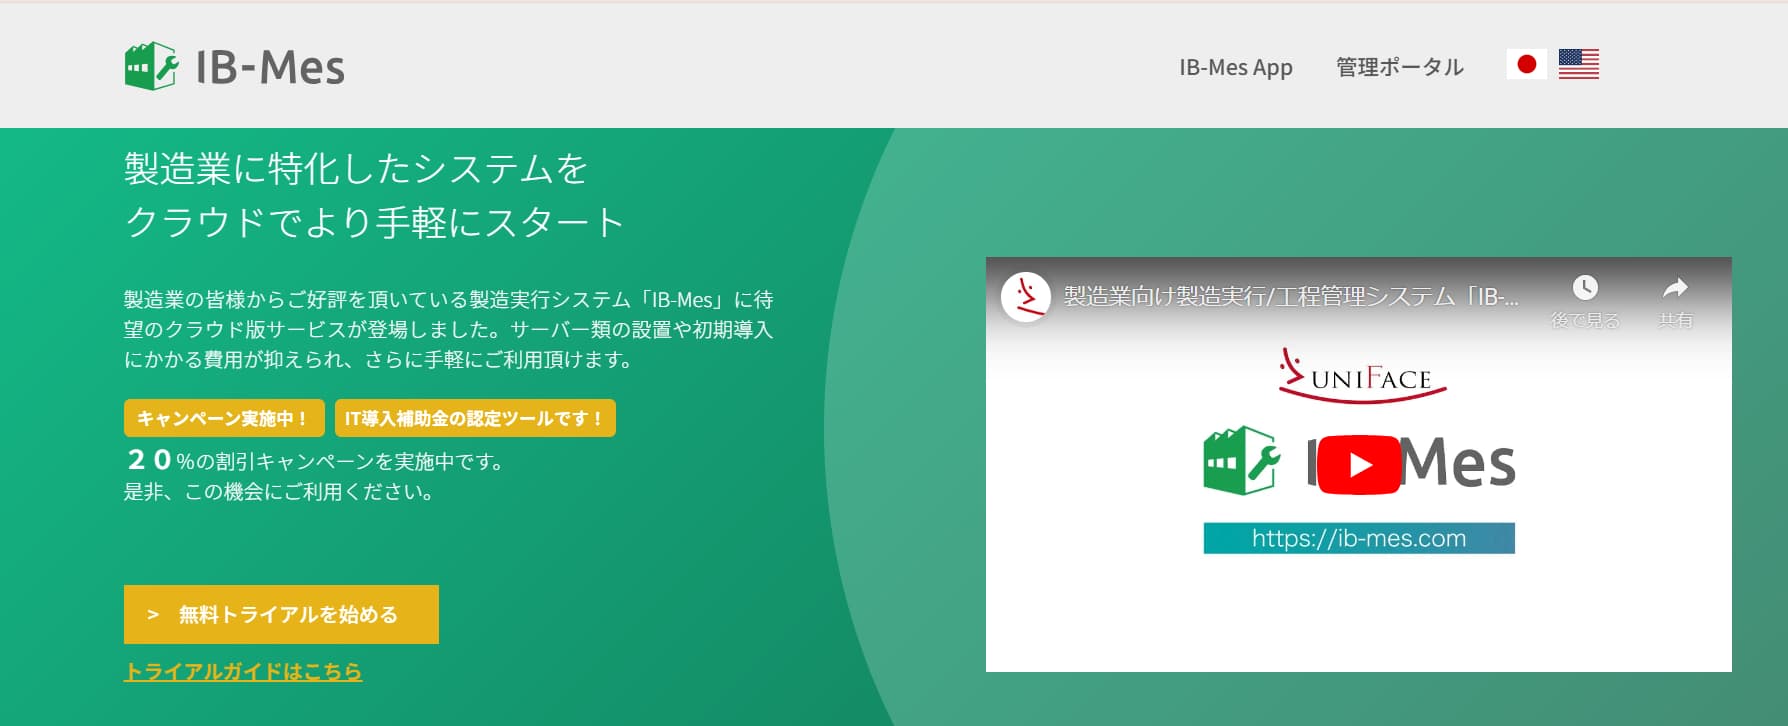Play the YouTube video
This screenshot has width=1788, height=726.
(x=1358, y=465)
